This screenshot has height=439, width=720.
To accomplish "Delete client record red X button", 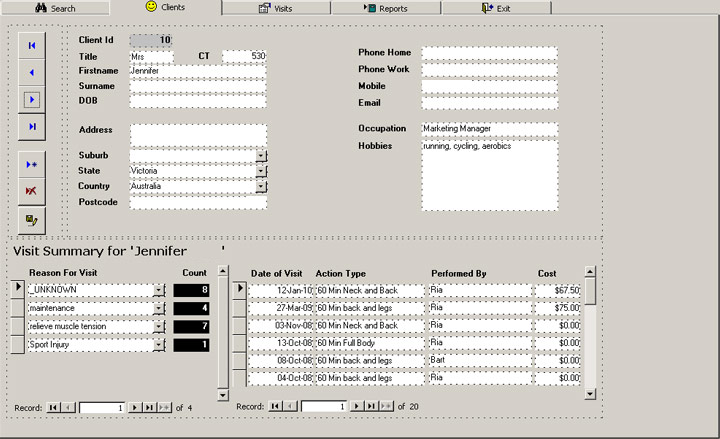I will 32,191.
